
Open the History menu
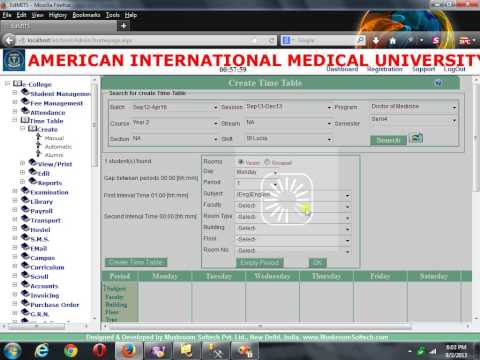58,15
